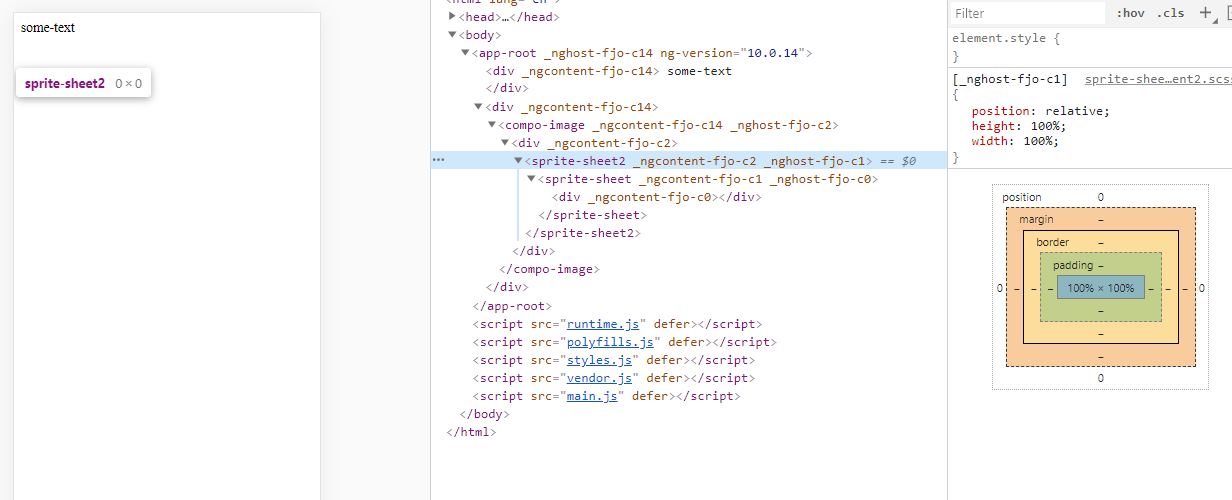Click the element.style rule header
The height and width of the screenshot is (500, 1232).
coord(1006,38)
